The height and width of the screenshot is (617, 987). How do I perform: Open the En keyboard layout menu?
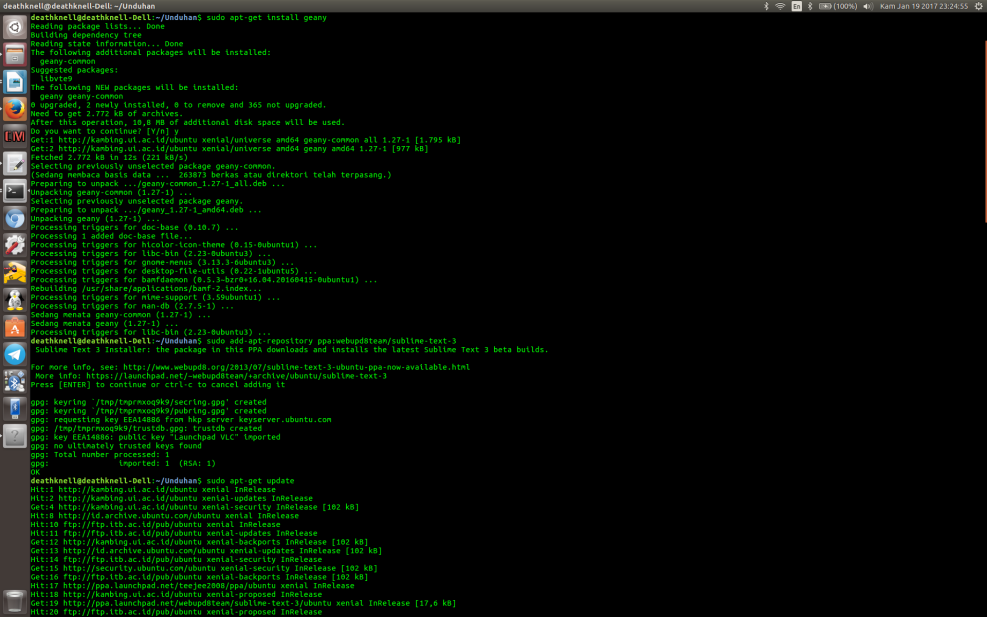pos(796,6)
